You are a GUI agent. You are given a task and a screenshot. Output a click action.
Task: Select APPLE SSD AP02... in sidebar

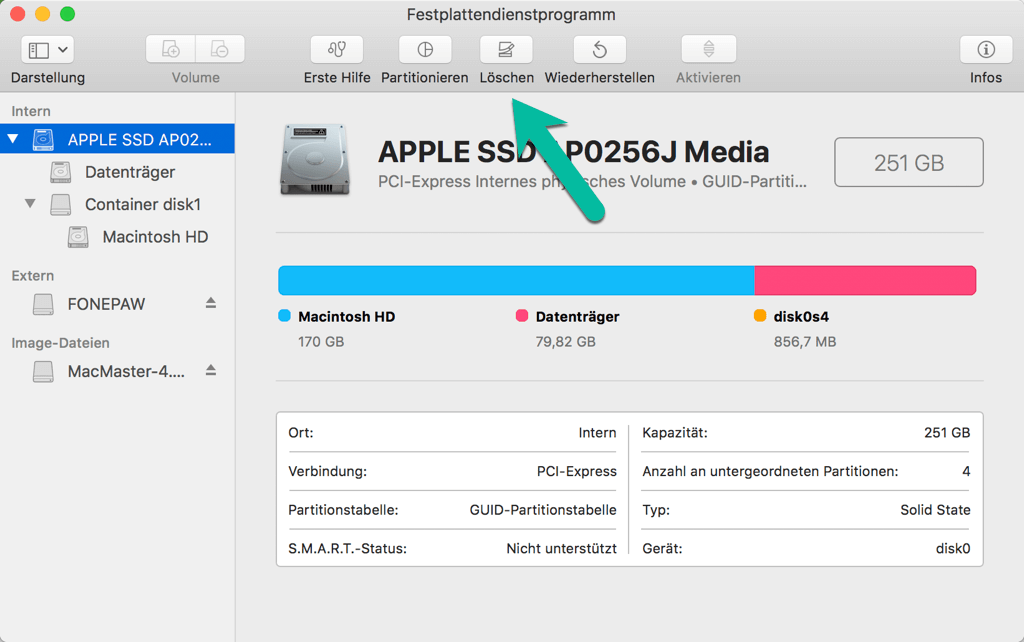118,139
